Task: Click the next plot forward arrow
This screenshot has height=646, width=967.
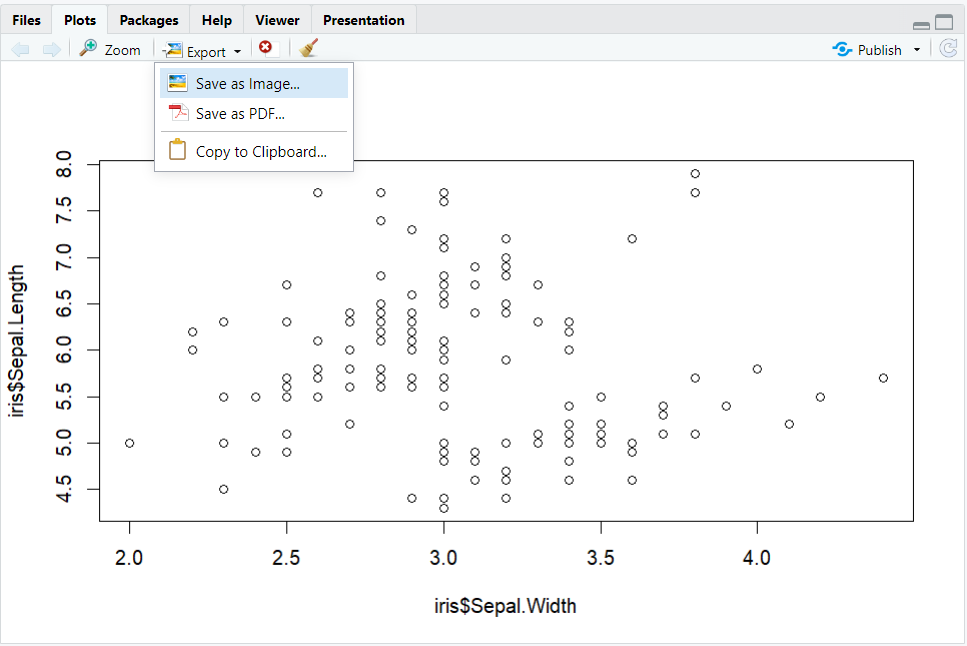Action: point(51,49)
